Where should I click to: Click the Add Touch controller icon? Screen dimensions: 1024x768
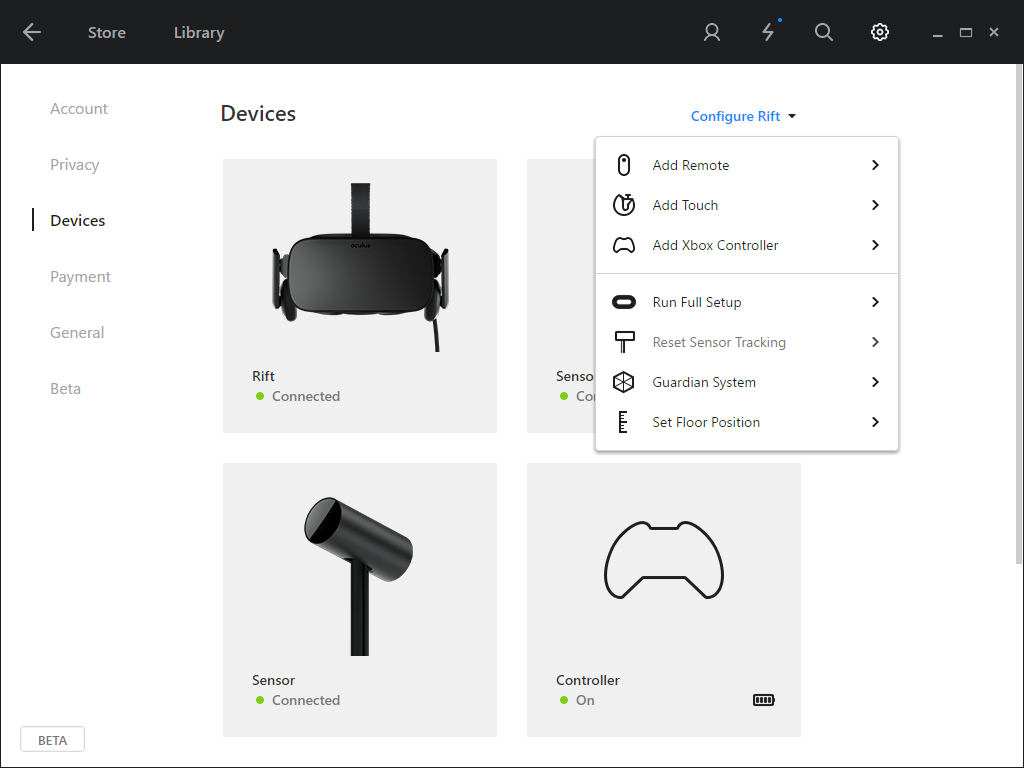(623, 205)
